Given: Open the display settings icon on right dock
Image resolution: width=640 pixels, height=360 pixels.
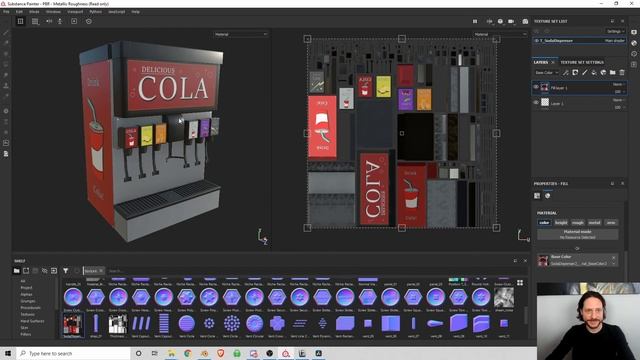Looking at the screenshot, I should (x=634, y=32).
